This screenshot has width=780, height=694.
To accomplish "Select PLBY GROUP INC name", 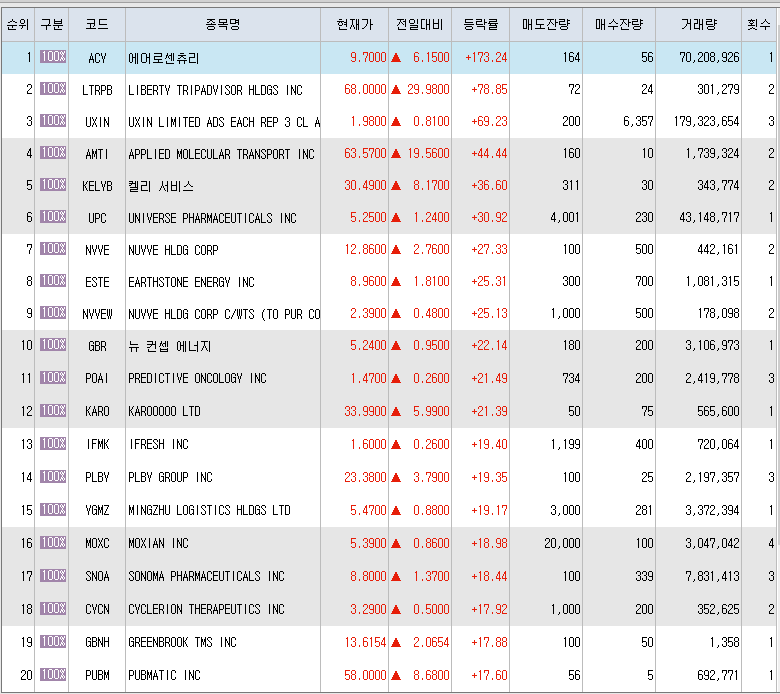I will (170, 477).
